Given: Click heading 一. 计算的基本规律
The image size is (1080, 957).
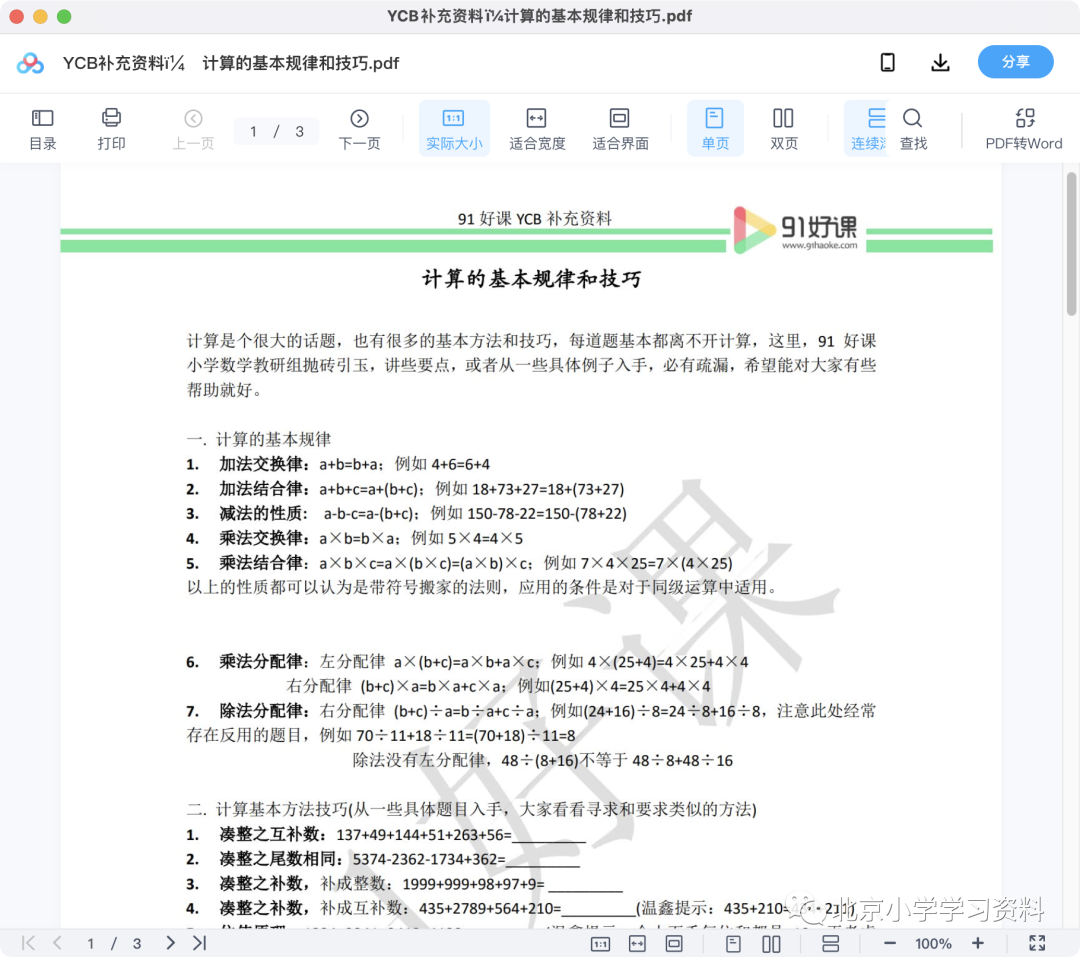Looking at the screenshot, I should [x=259, y=440].
